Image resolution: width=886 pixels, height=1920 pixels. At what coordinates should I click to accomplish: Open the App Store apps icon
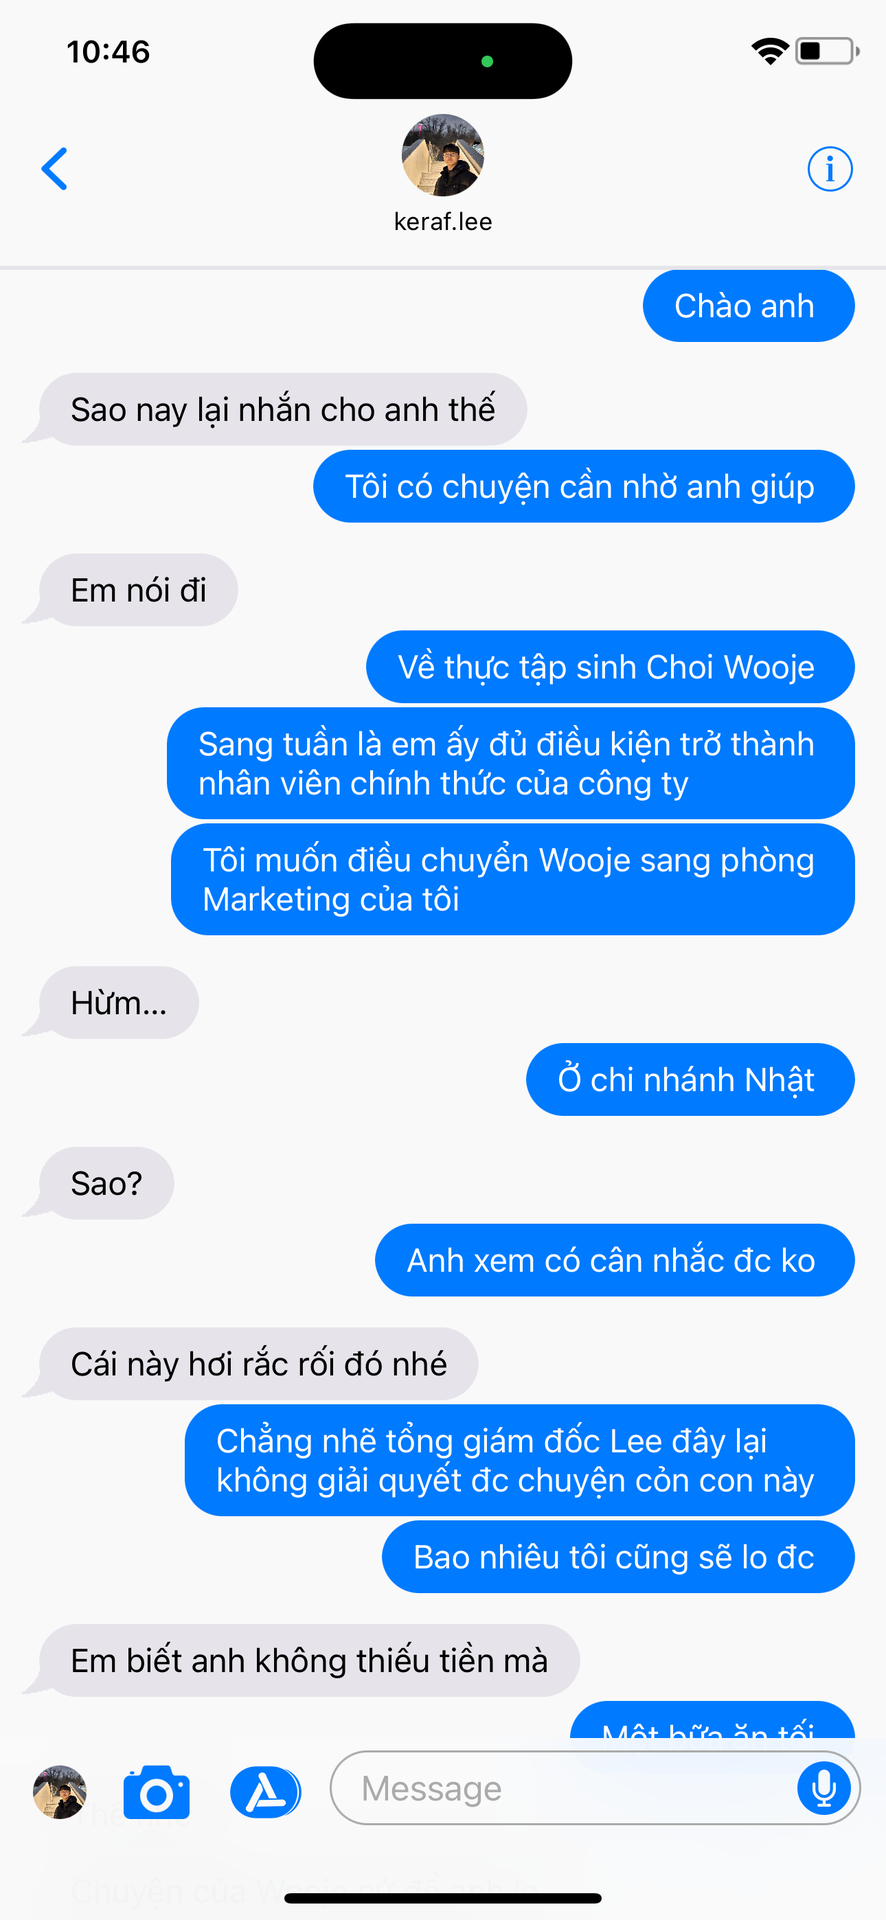tap(265, 1792)
